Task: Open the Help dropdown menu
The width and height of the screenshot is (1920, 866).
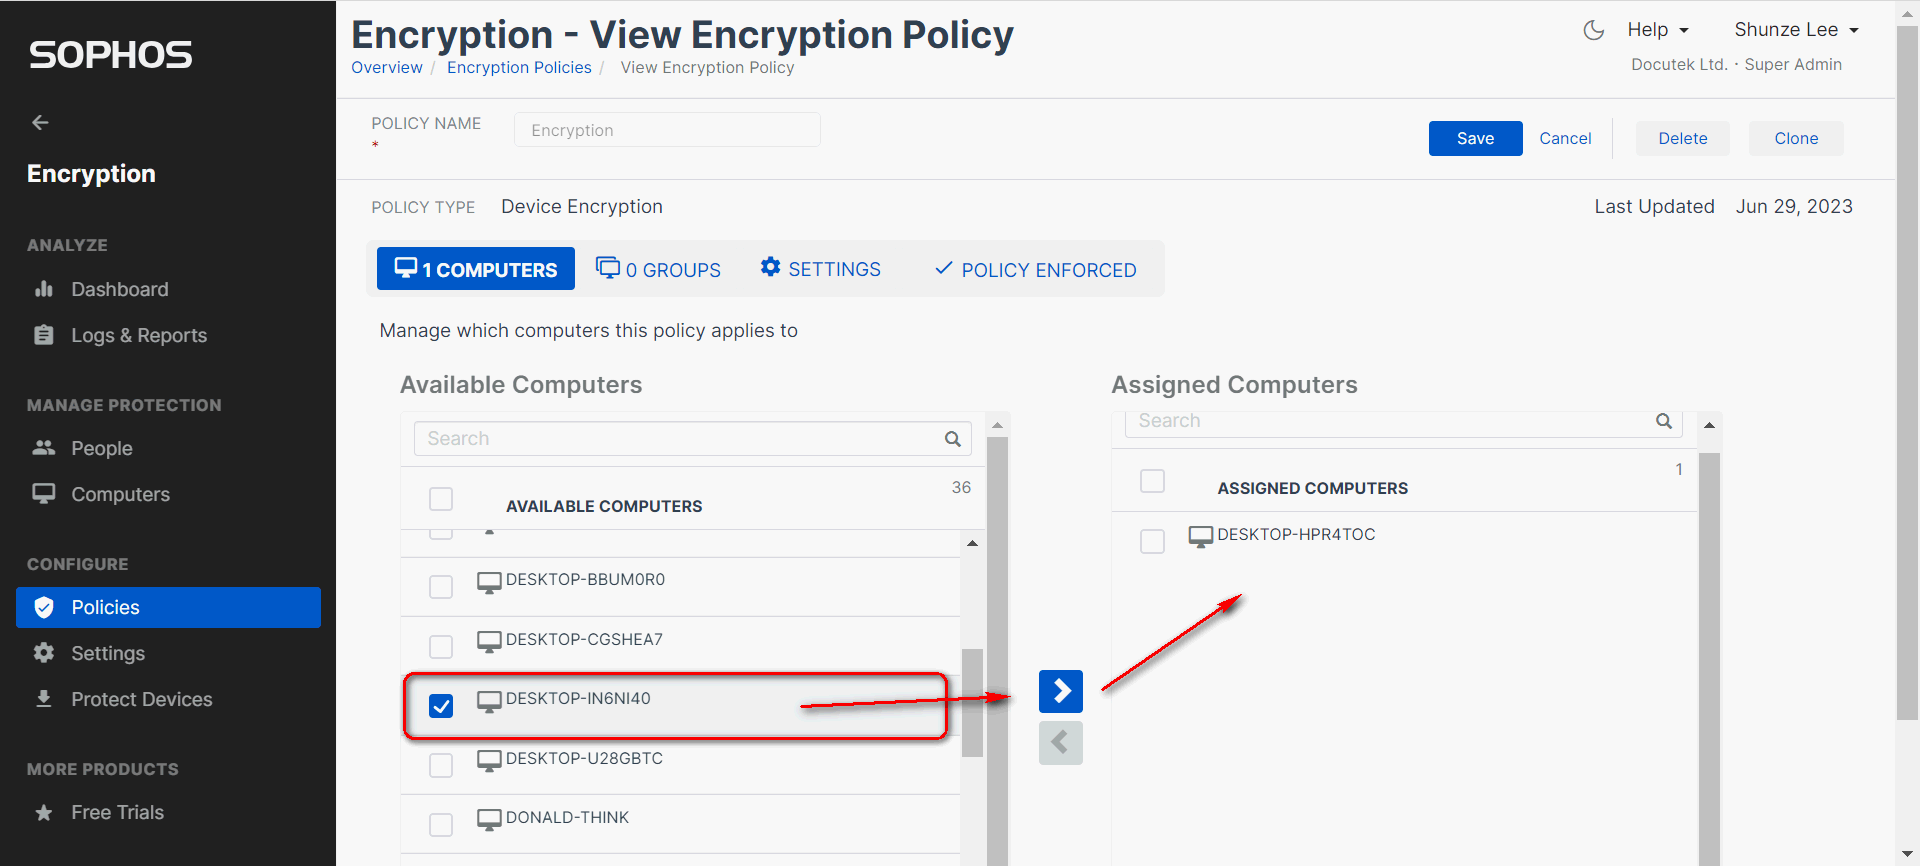Action: (1657, 30)
